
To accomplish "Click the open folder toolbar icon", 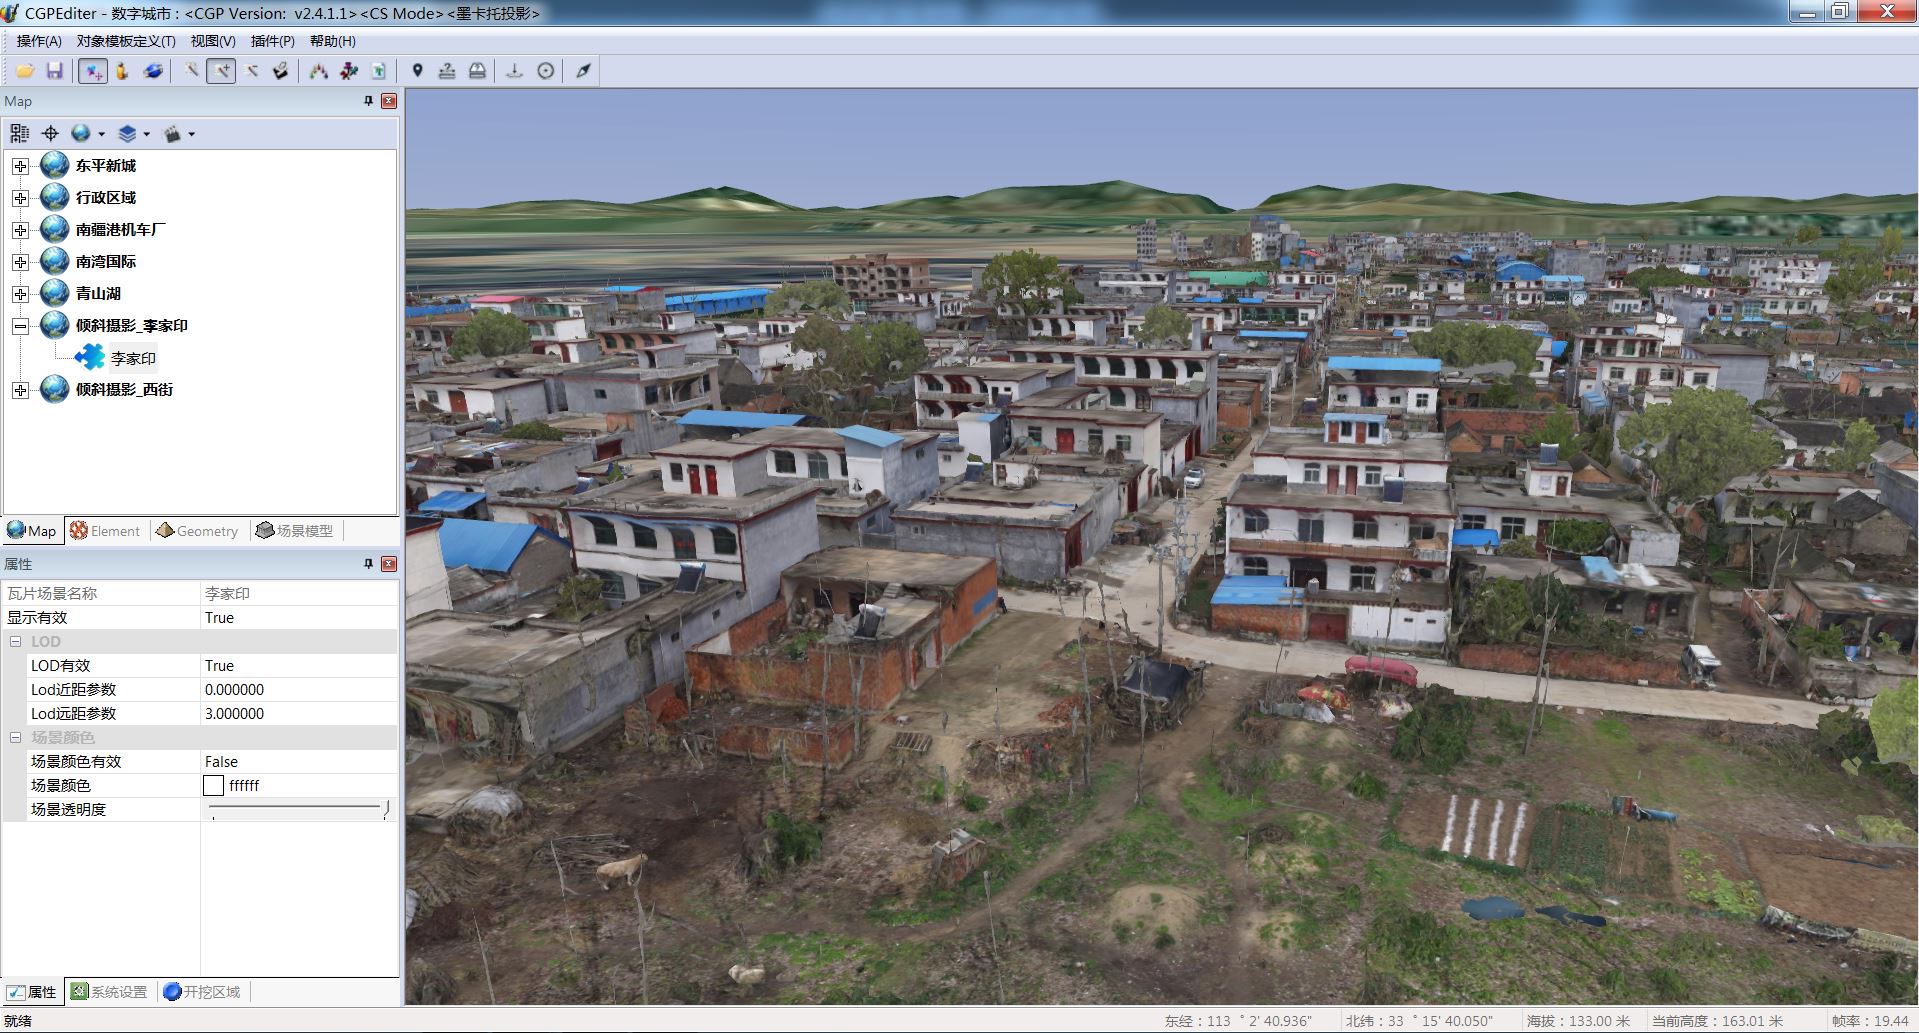I will [25, 71].
